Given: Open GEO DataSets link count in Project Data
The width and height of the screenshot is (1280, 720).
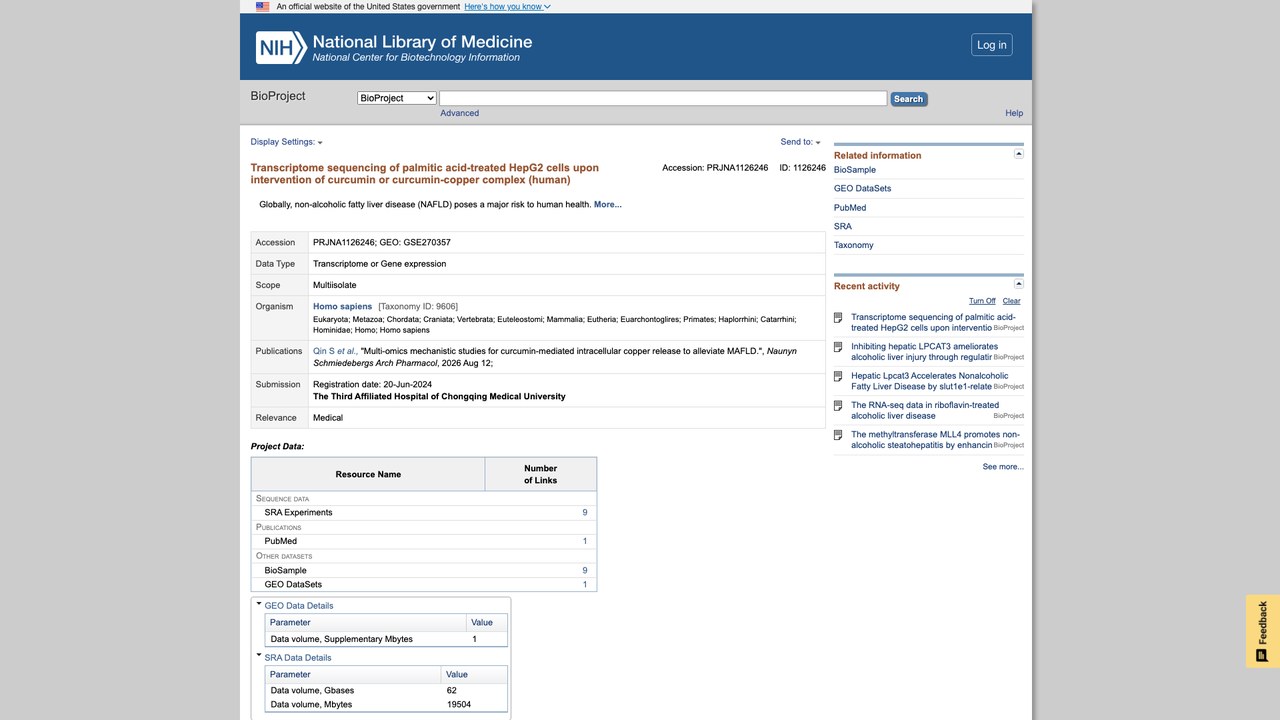Looking at the screenshot, I should (x=585, y=585).
